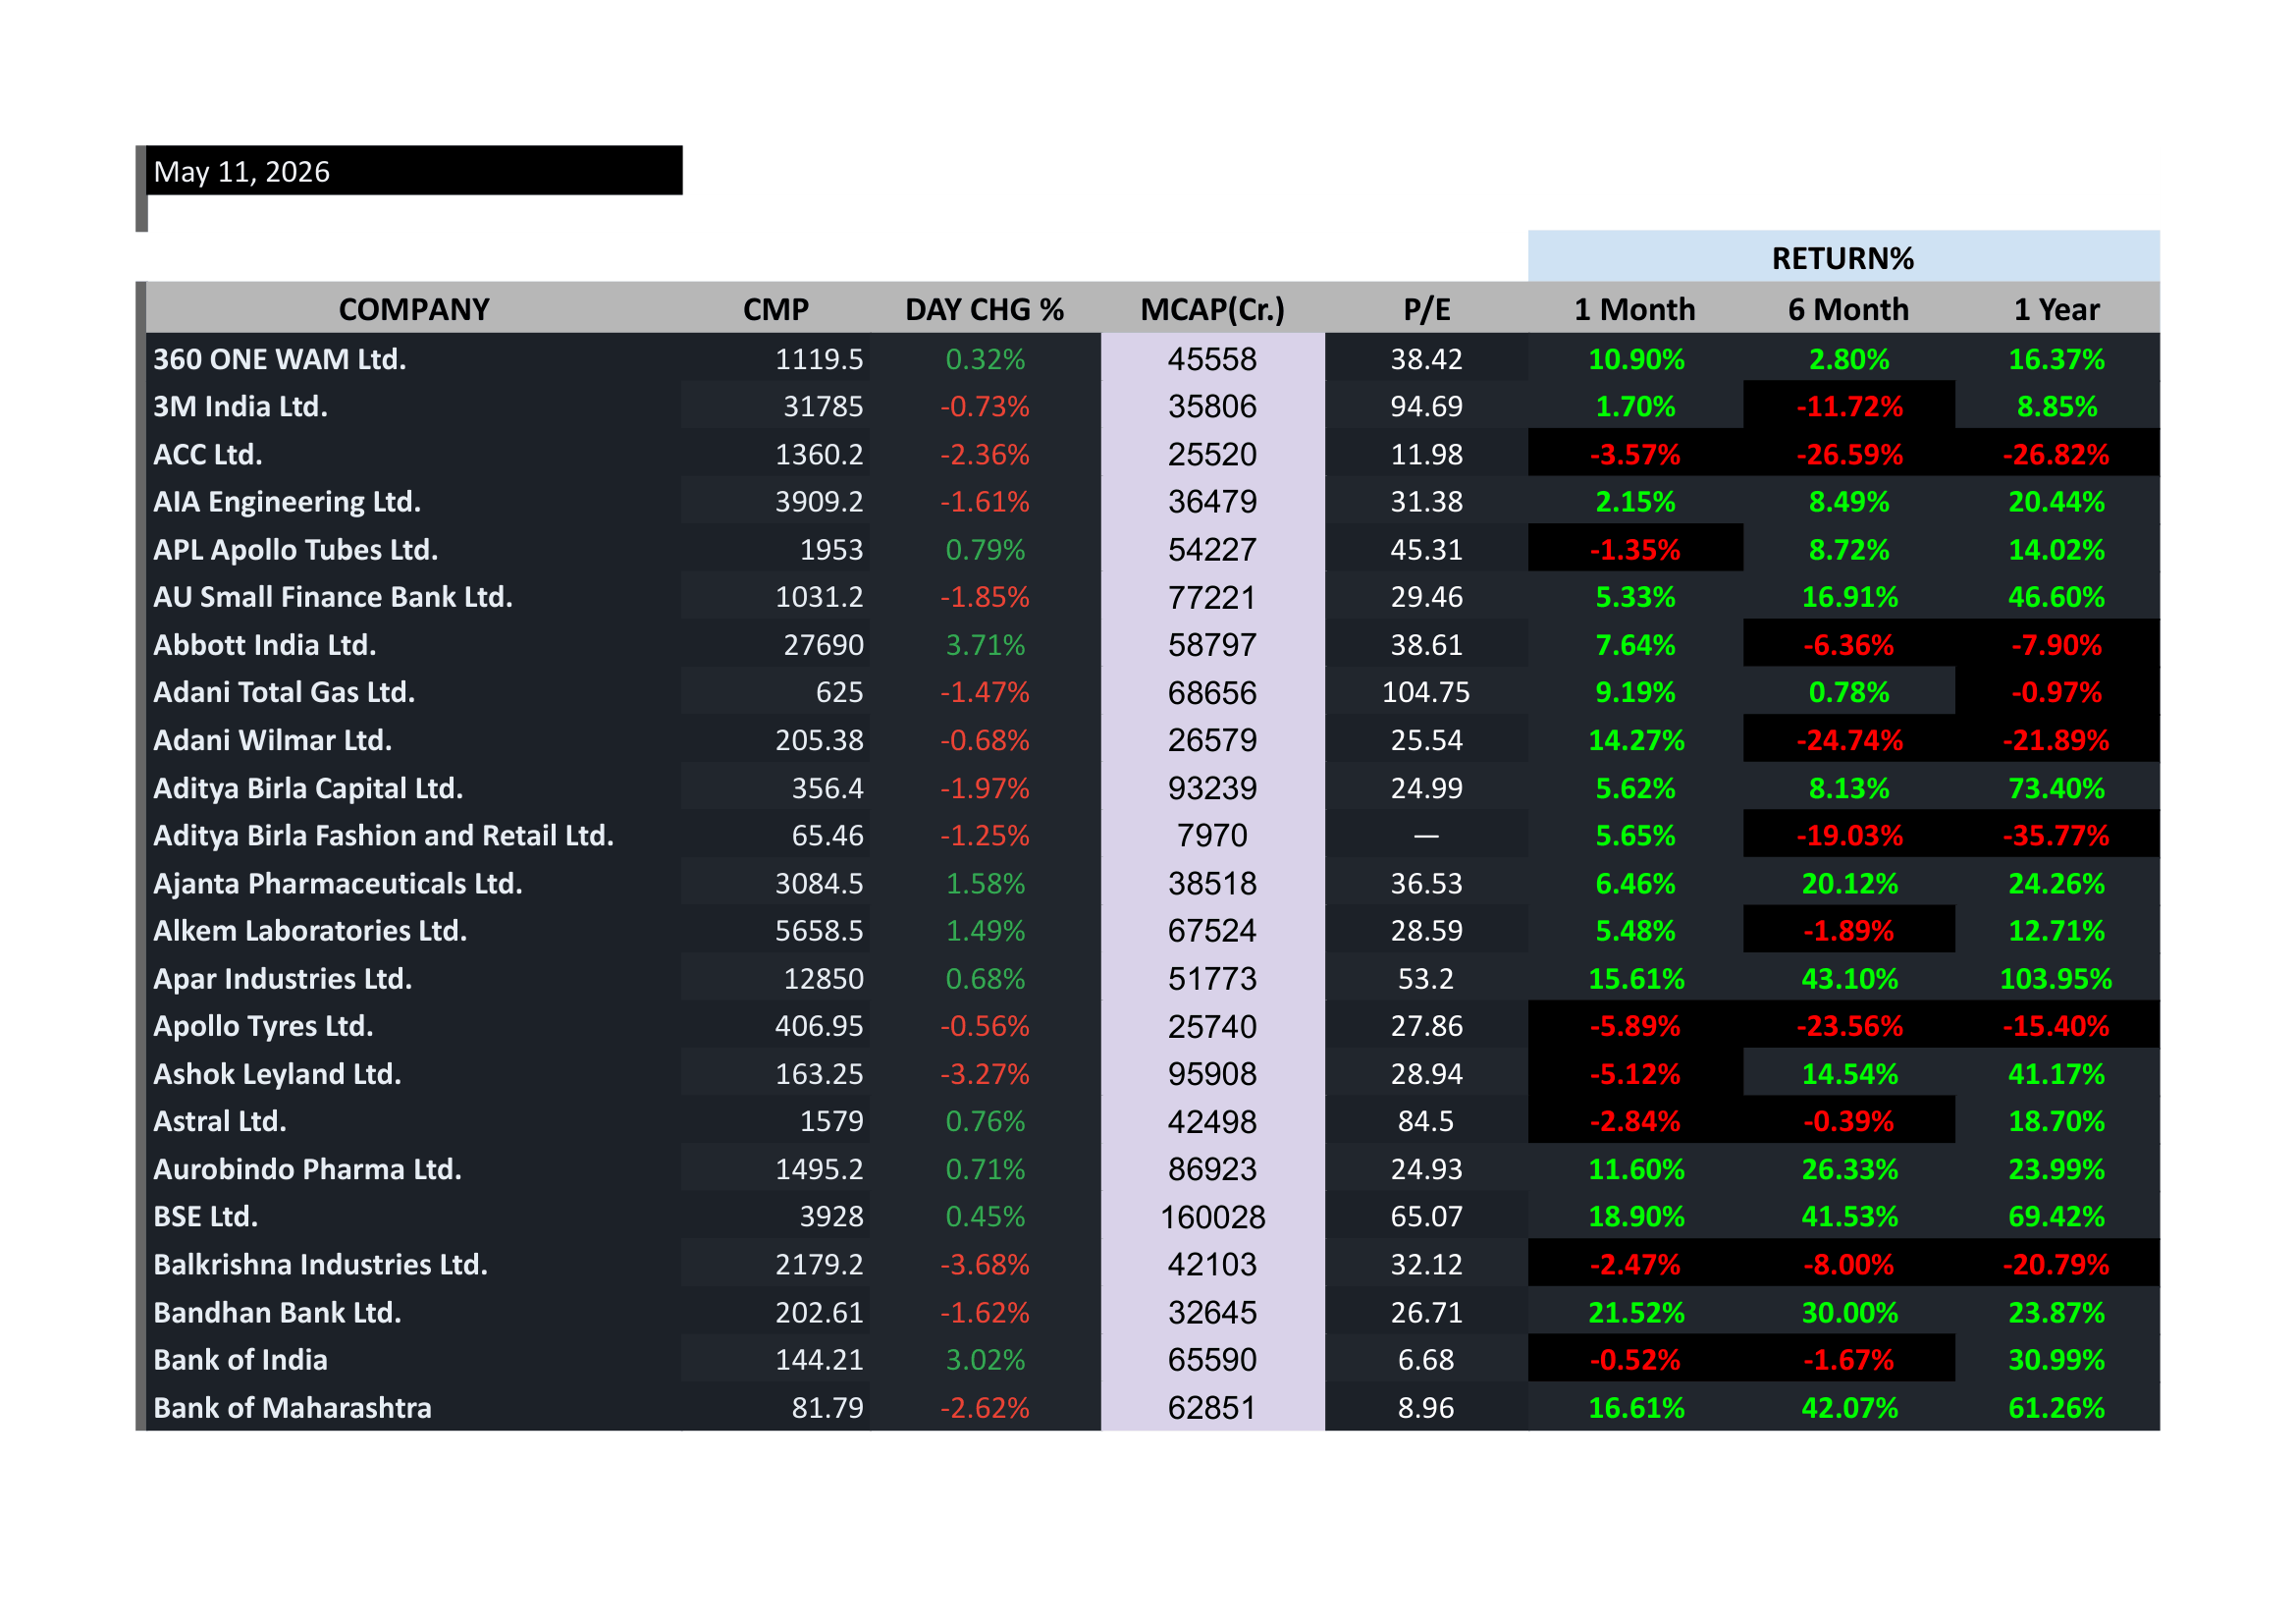Click market cap 7970 cell
This screenshot has width=2296, height=1623.
[x=1213, y=835]
